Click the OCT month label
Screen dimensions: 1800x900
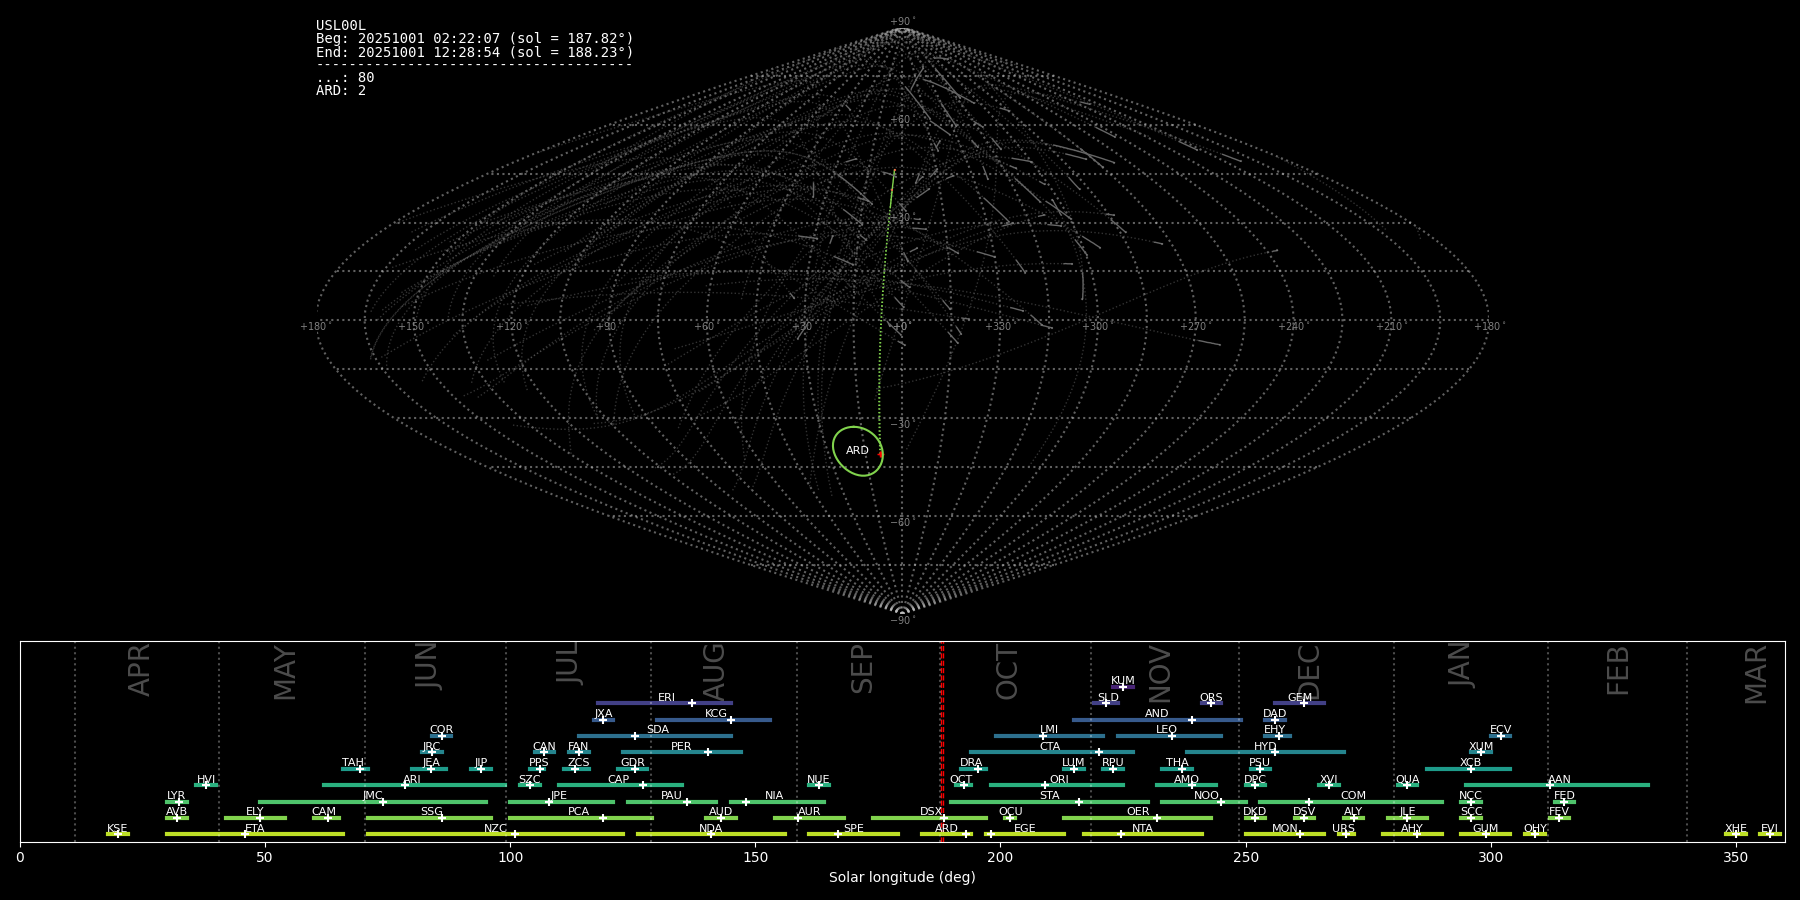[1007, 672]
